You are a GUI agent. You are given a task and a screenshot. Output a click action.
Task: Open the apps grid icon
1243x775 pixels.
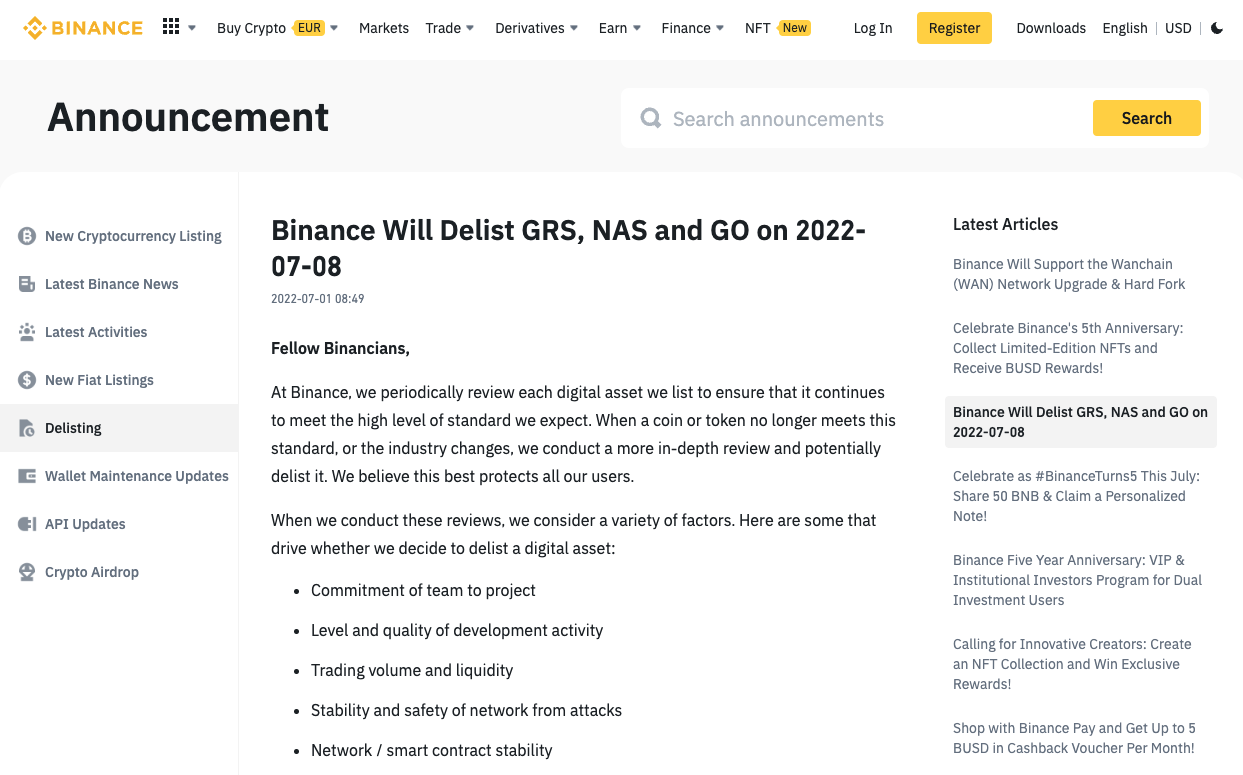pyautogui.click(x=171, y=27)
